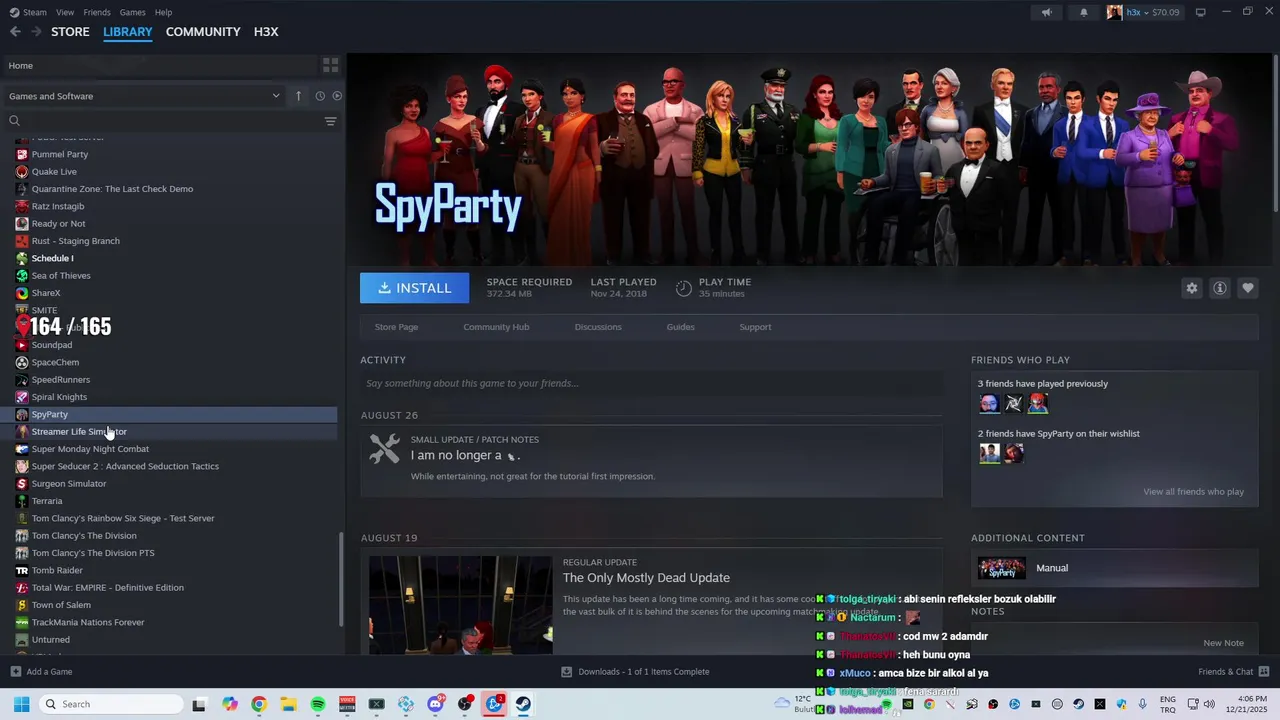Toggle sort by recent activity clock
The height and width of the screenshot is (720, 1280).
tap(320, 96)
